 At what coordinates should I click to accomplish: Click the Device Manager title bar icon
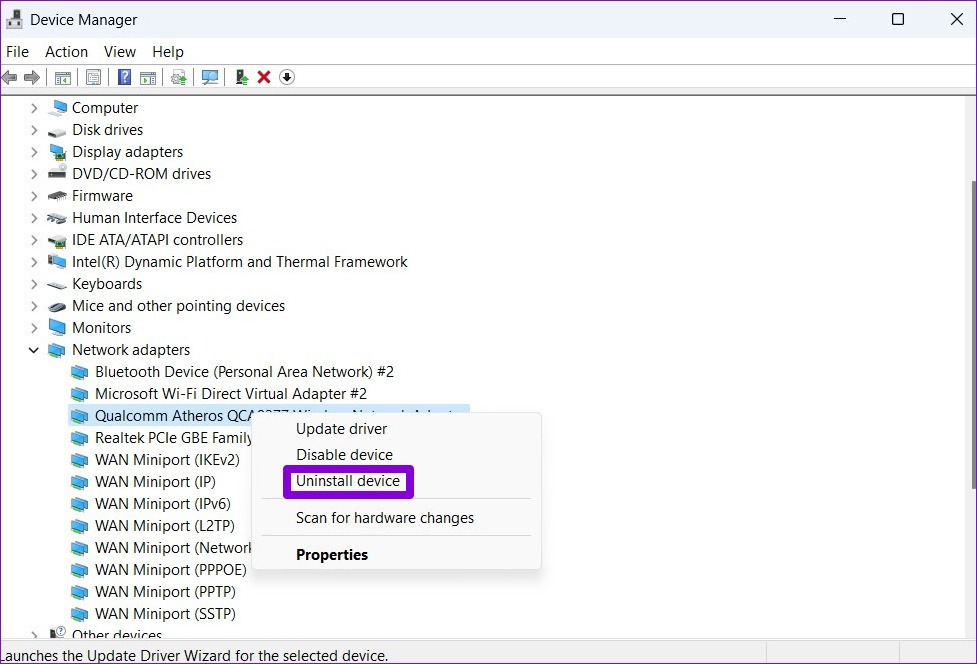coord(14,19)
